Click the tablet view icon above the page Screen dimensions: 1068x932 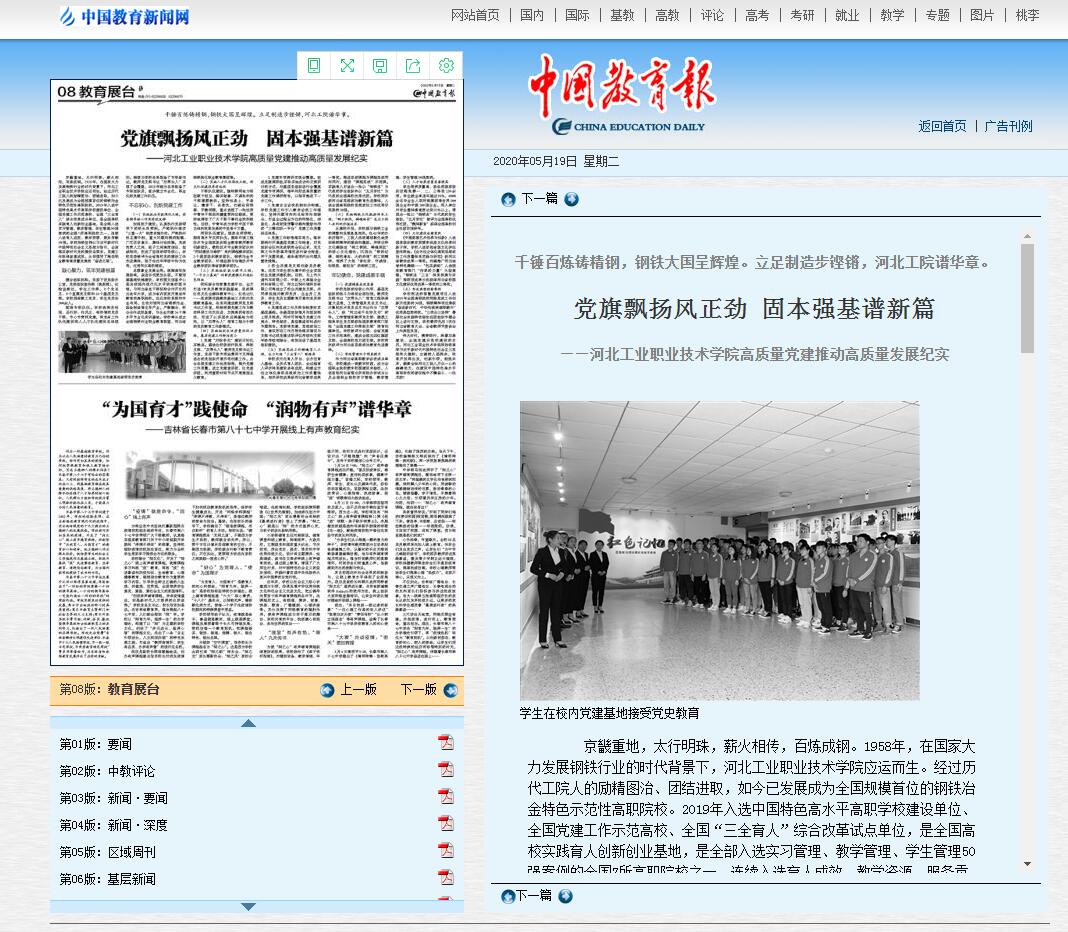314,65
